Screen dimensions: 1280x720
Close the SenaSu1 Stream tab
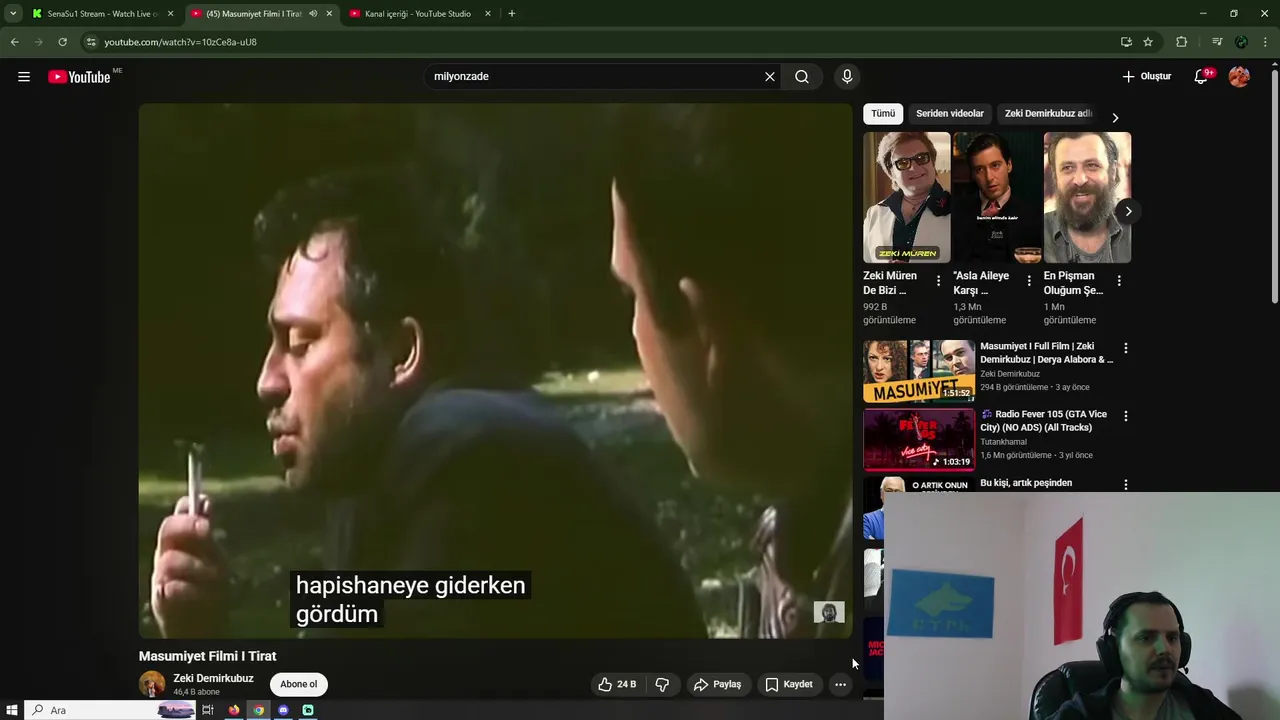coord(170,14)
